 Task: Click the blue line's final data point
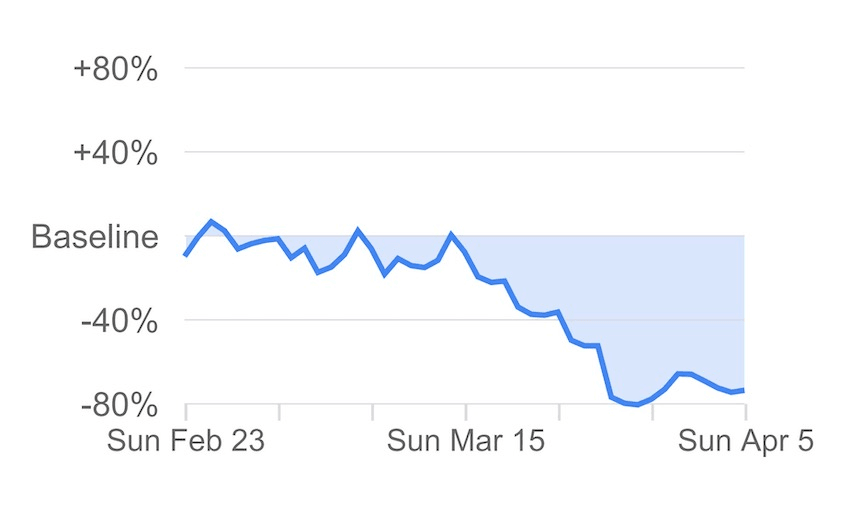745,390
